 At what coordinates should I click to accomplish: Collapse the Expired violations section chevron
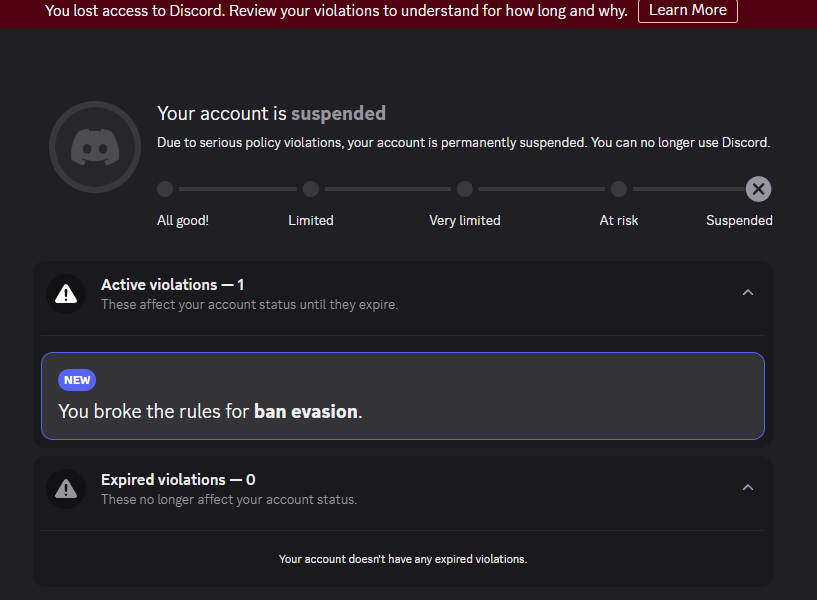pyautogui.click(x=748, y=488)
